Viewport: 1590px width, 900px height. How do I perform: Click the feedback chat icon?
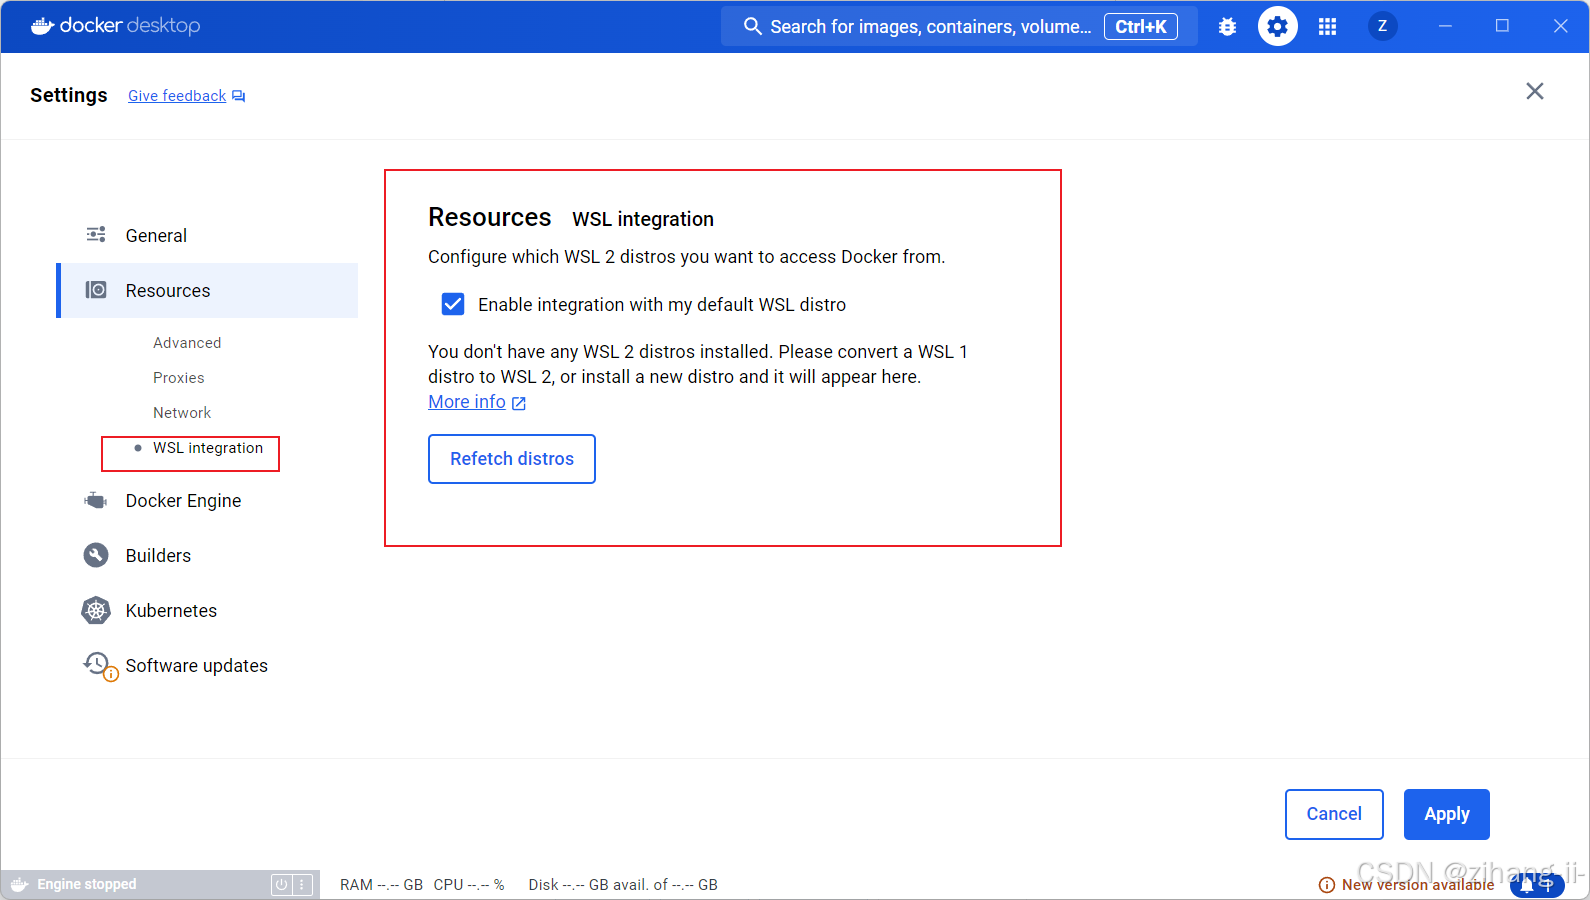(238, 96)
